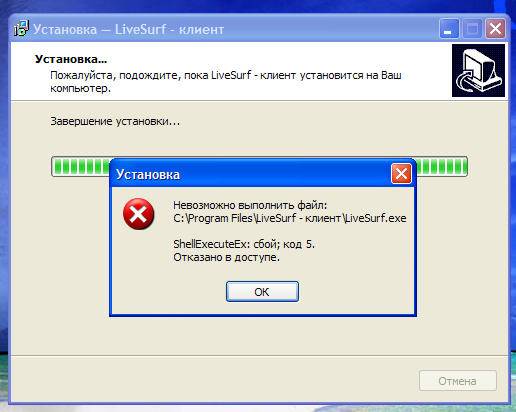Click the installer setup icon in the title bar
Screen dimensions: 516x412
22,28
